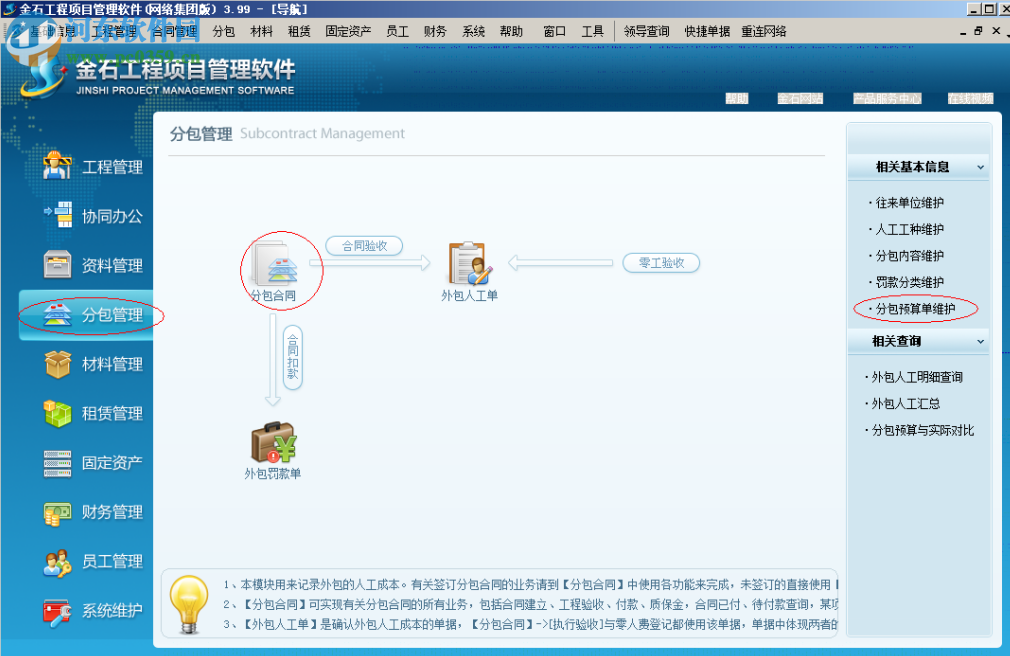Click the 帮助 link in header banner

click(737, 99)
